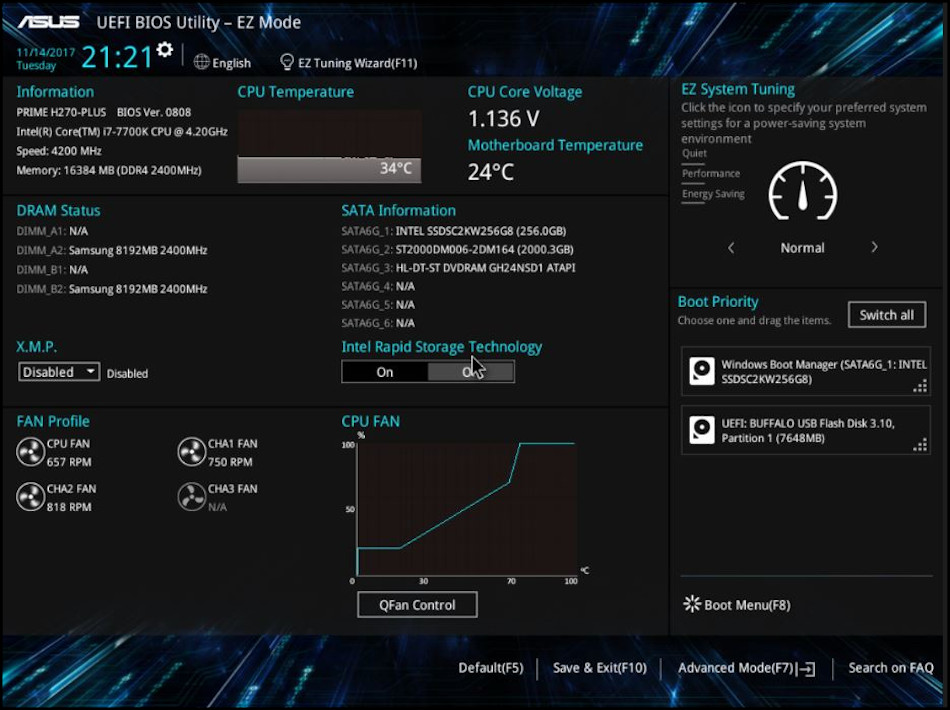
Task: Select the BUFFALO USB Flash Disk icon
Action: pos(702,430)
